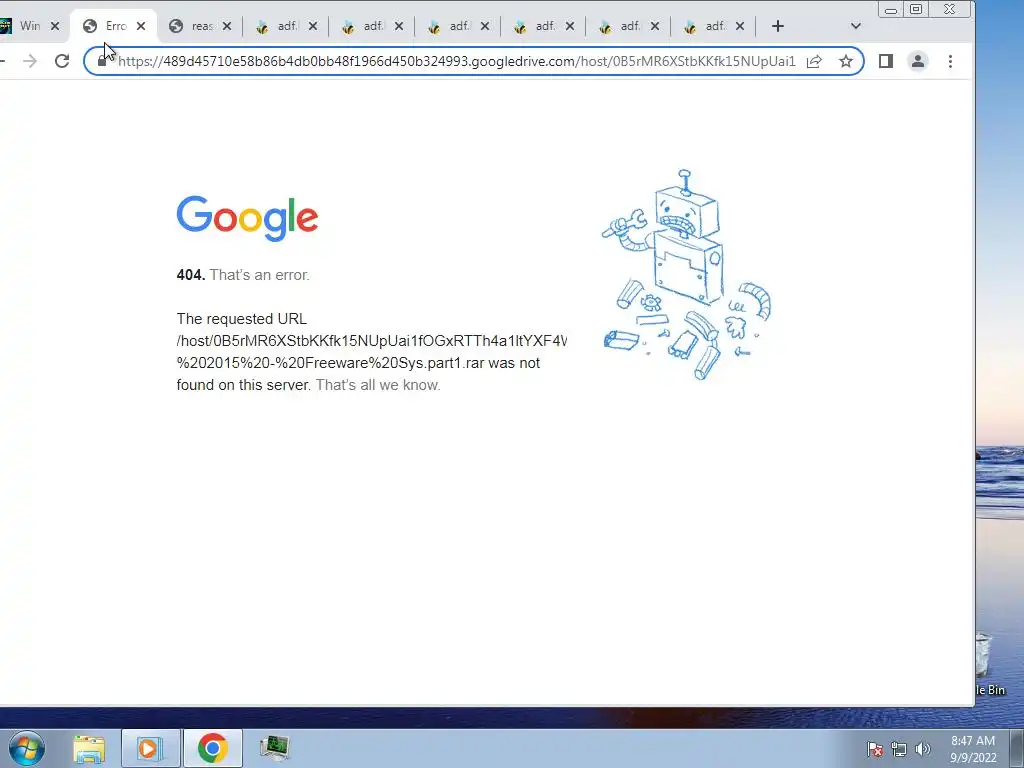Close the 'reas' tab
Image resolution: width=1024 pixels, height=768 pixels.
coord(227,26)
